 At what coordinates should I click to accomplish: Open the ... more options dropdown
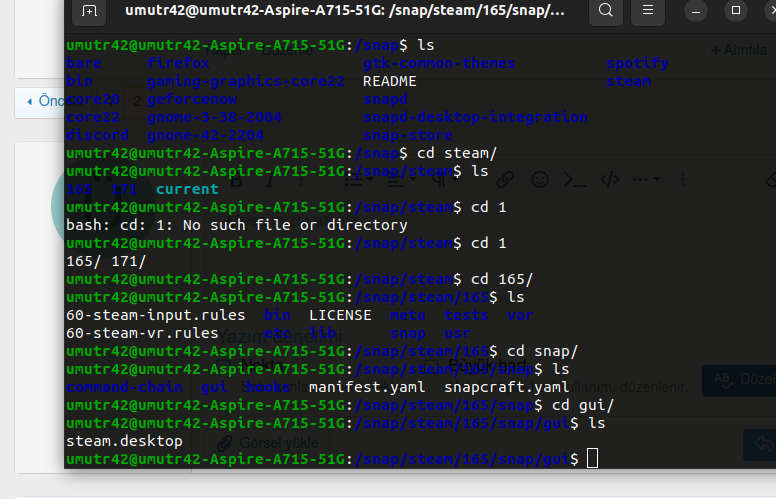pos(646,179)
